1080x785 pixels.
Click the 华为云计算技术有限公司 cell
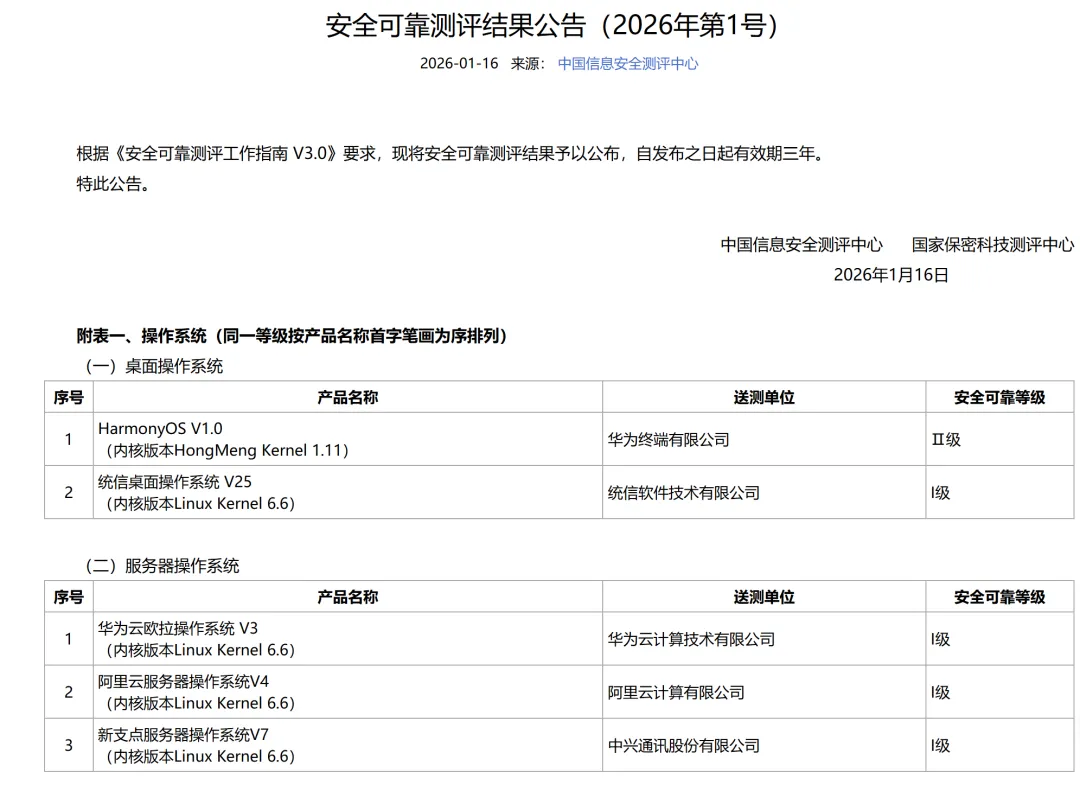point(764,639)
